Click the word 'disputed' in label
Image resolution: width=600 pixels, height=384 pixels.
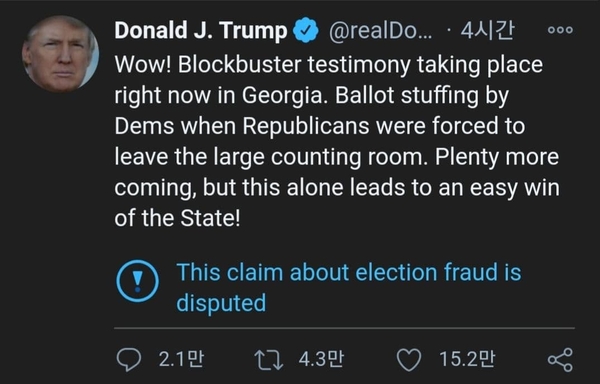pos(221,303)
